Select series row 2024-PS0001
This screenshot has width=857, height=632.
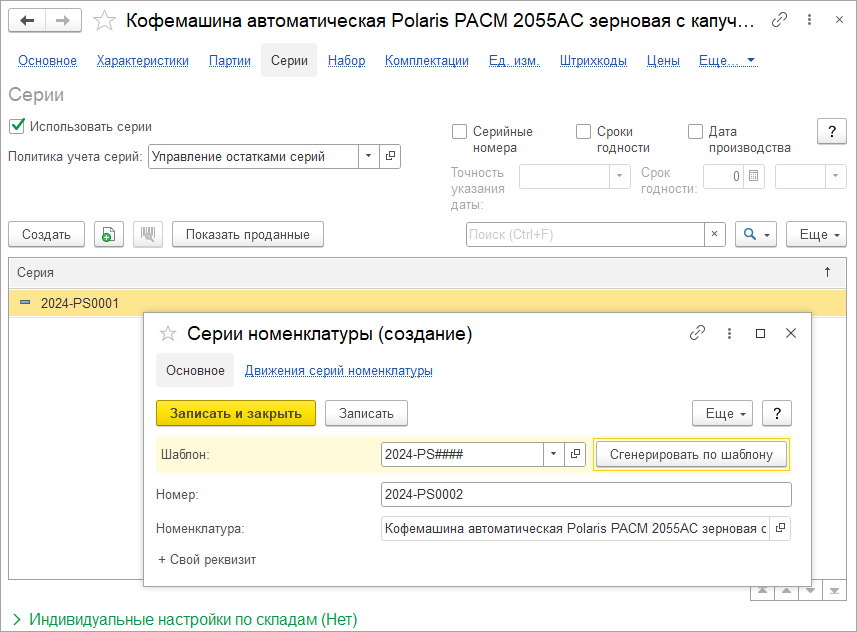point(427,303)
